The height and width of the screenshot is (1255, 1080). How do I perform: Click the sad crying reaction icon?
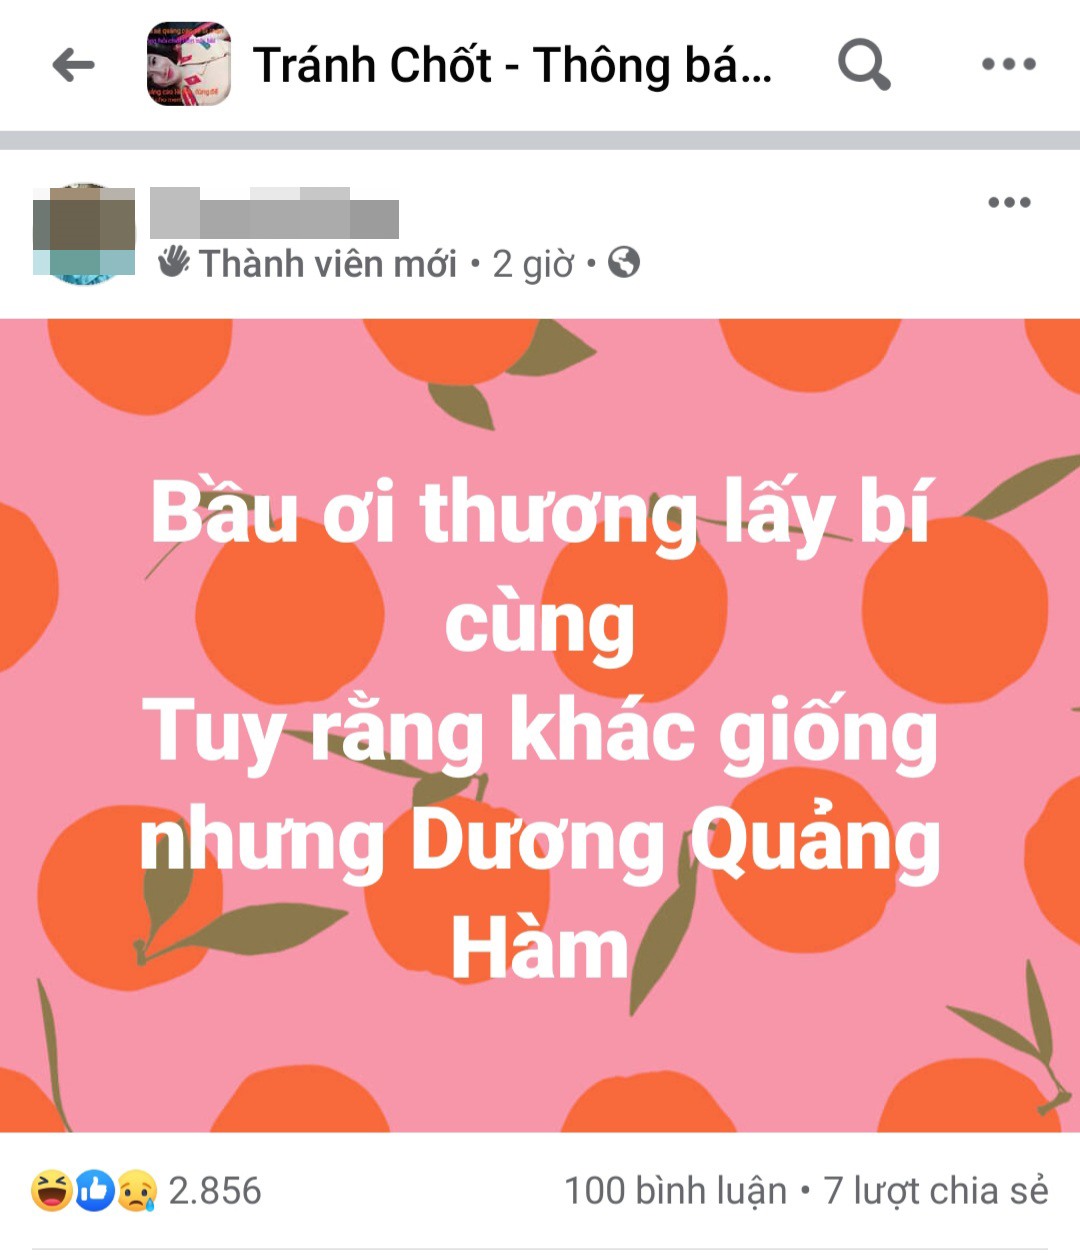(137, 1190)
